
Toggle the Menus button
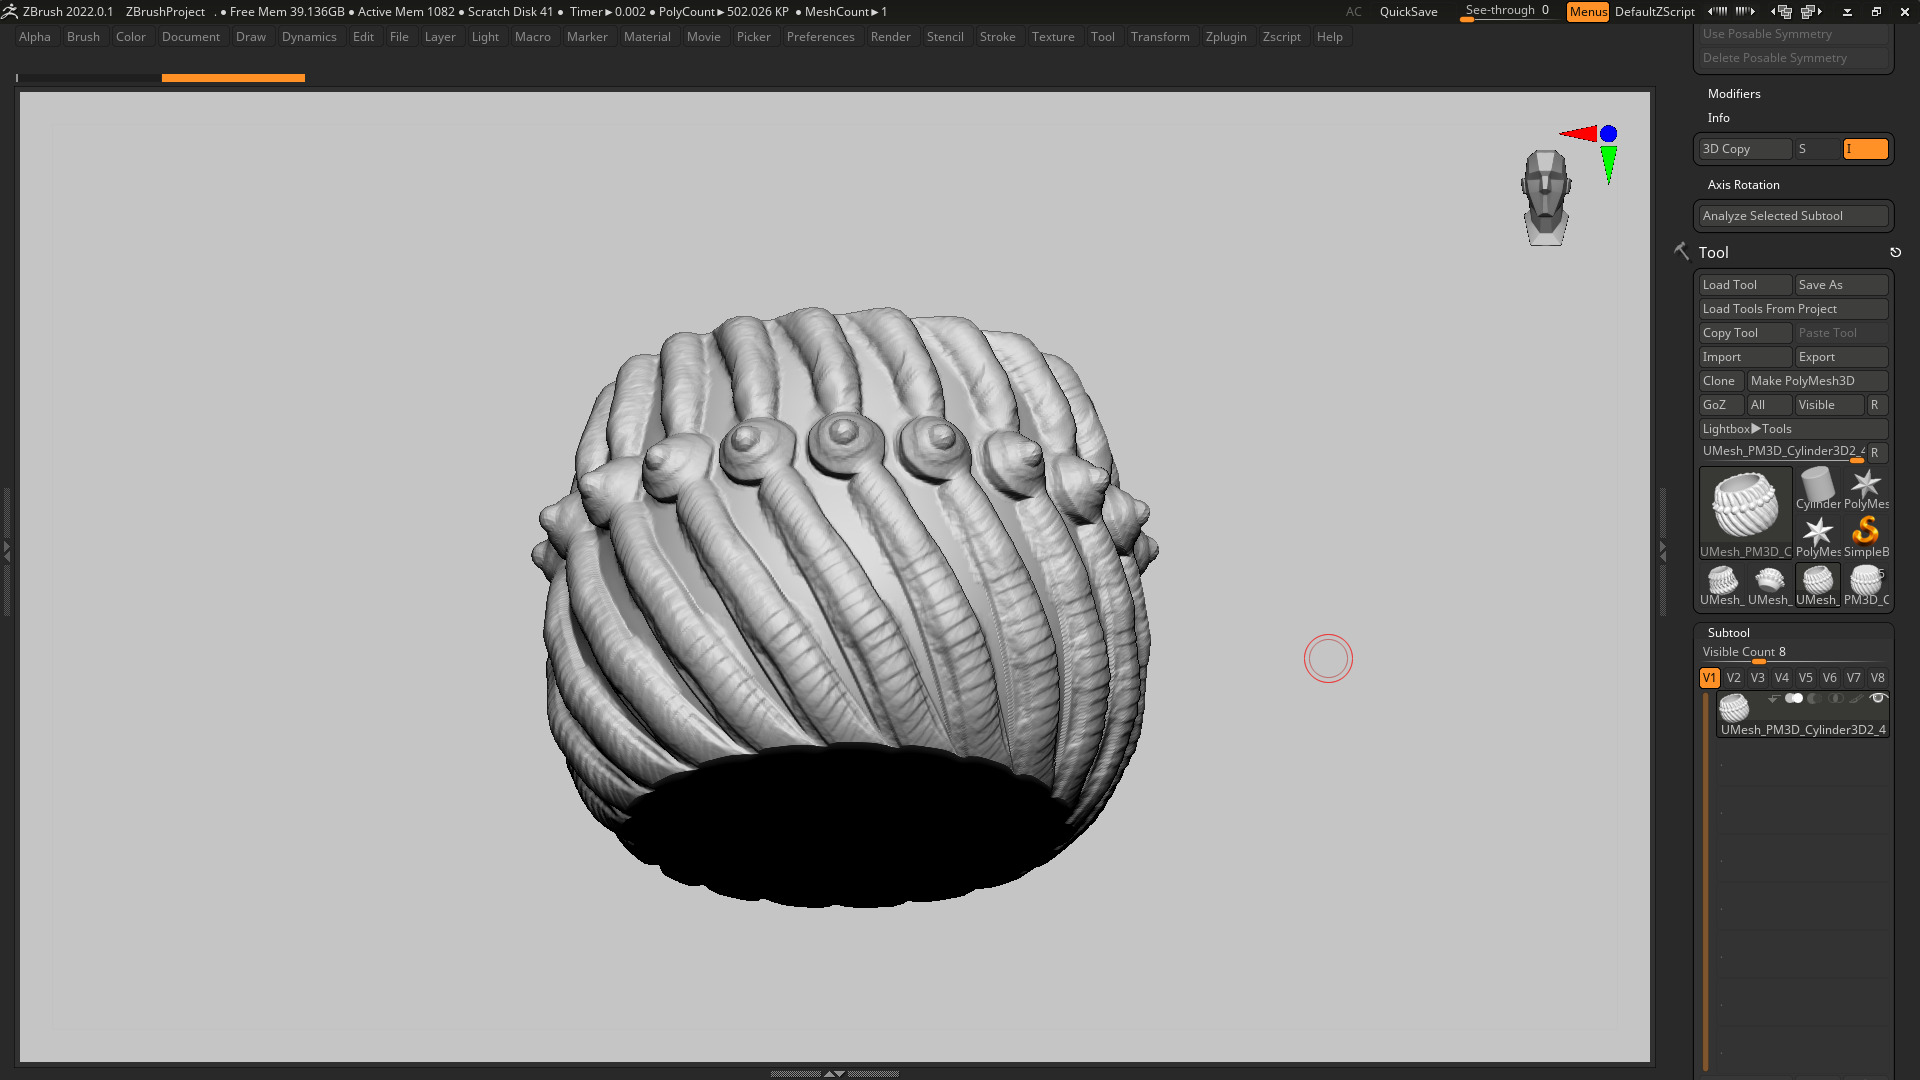coord(1588,12)
